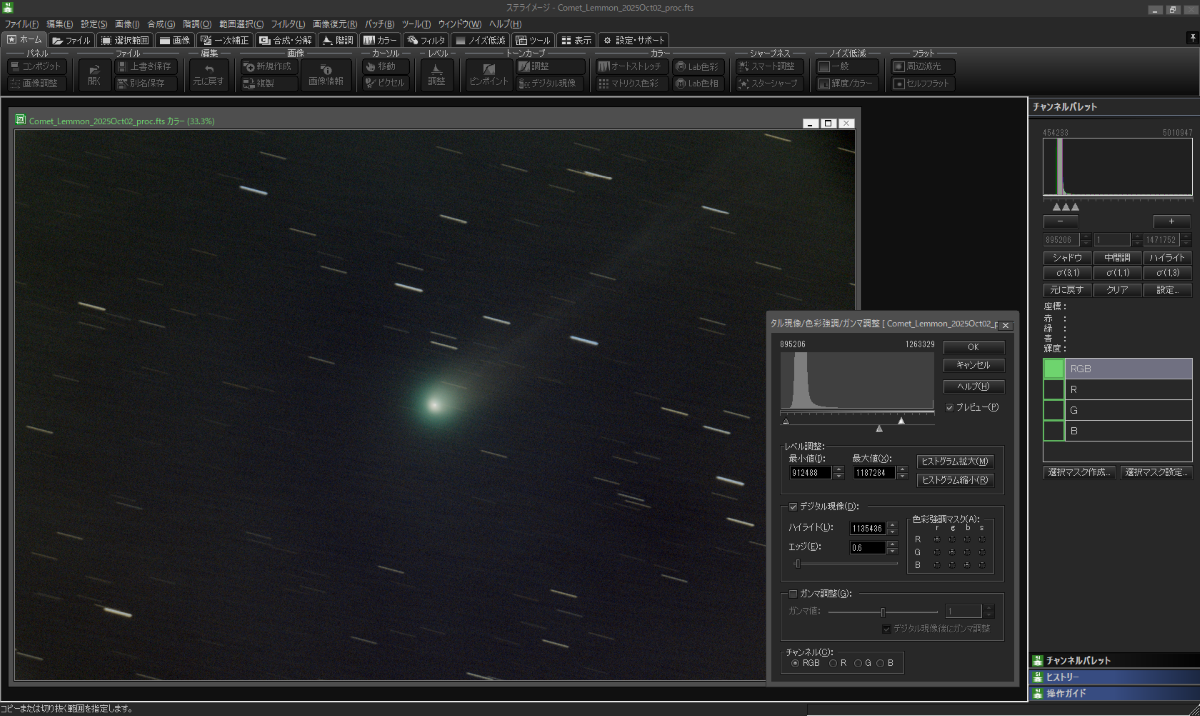This screenshot has width=1200, height=716.
Task: Click the エッジ slider handle
Action: point(798,564)
